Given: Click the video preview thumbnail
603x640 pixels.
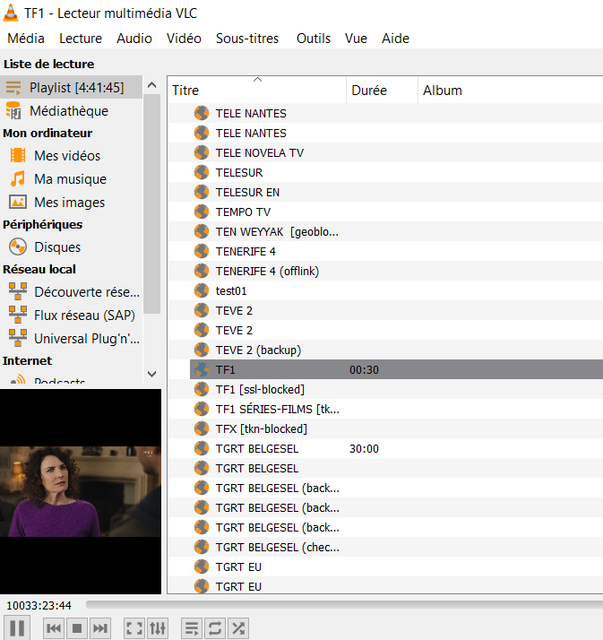Looking at the screenshot, I should 80,491.
